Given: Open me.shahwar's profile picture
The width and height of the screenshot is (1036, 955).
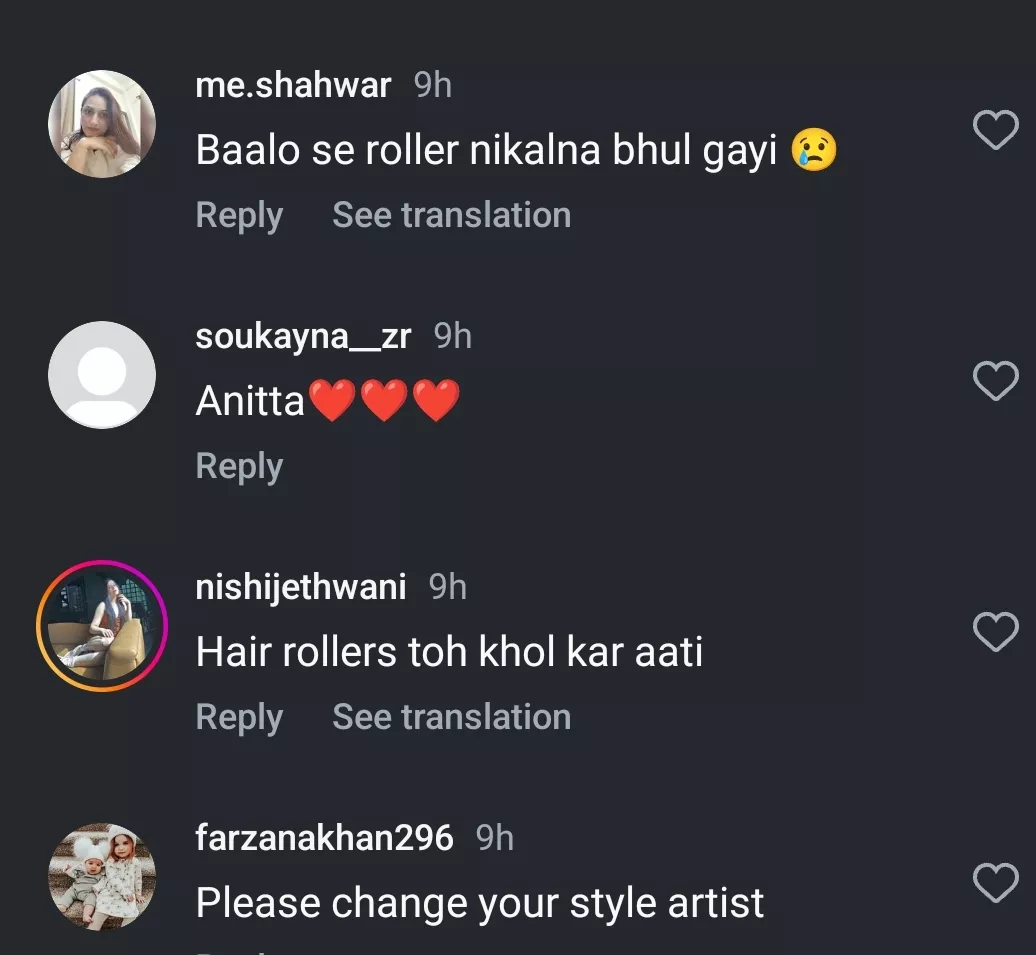Looking at the screenshot, I should point(102,124).
